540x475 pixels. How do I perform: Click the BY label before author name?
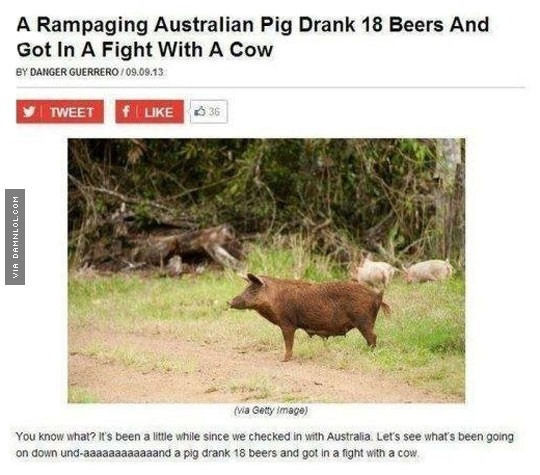[x=22, y=72]
